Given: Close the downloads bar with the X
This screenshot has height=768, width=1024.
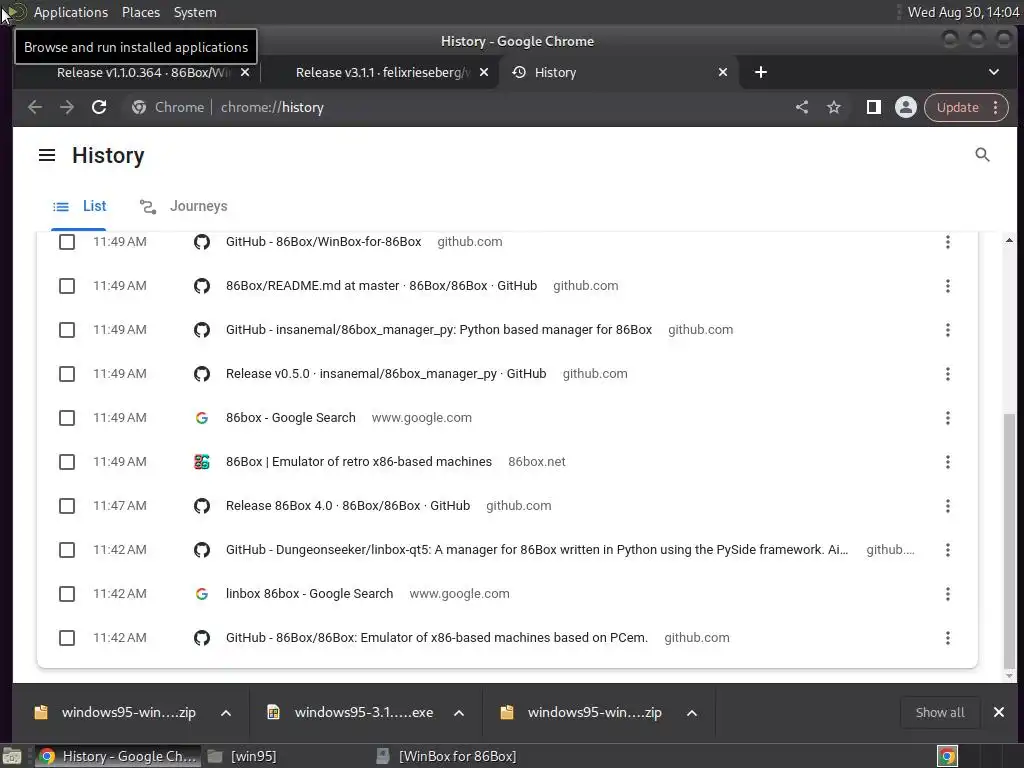Looking at the screenshot, I should [x=999, y=712].
